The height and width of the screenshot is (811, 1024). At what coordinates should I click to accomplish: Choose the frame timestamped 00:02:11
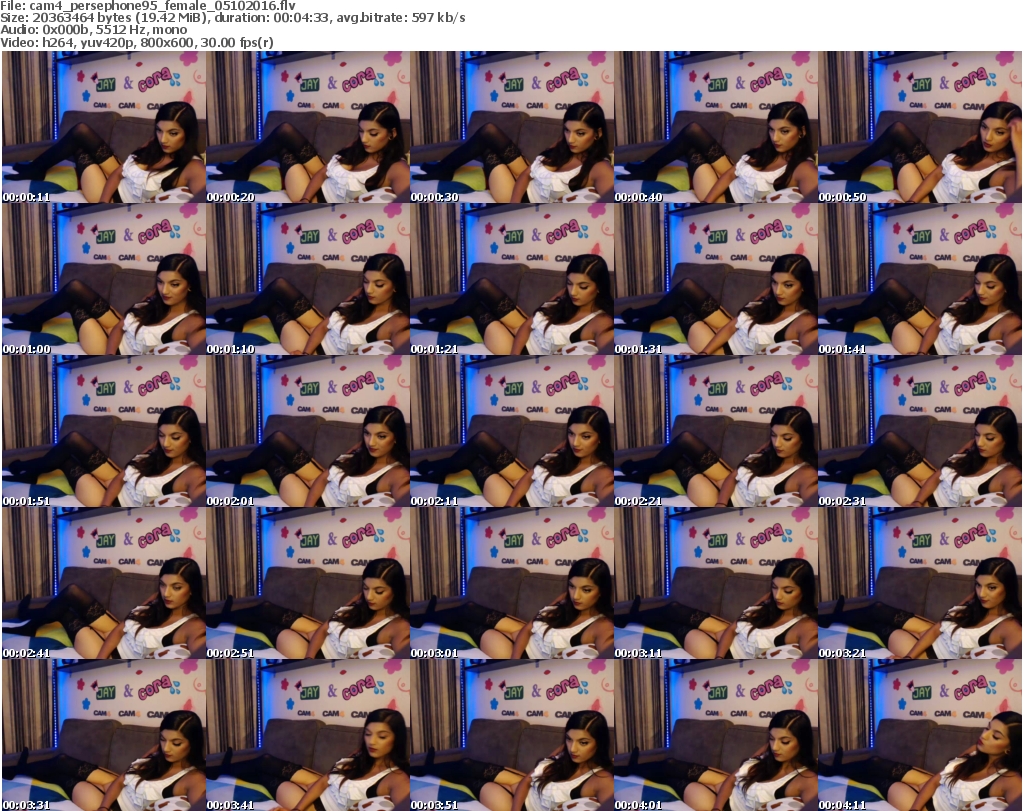(x=511, y=432)
